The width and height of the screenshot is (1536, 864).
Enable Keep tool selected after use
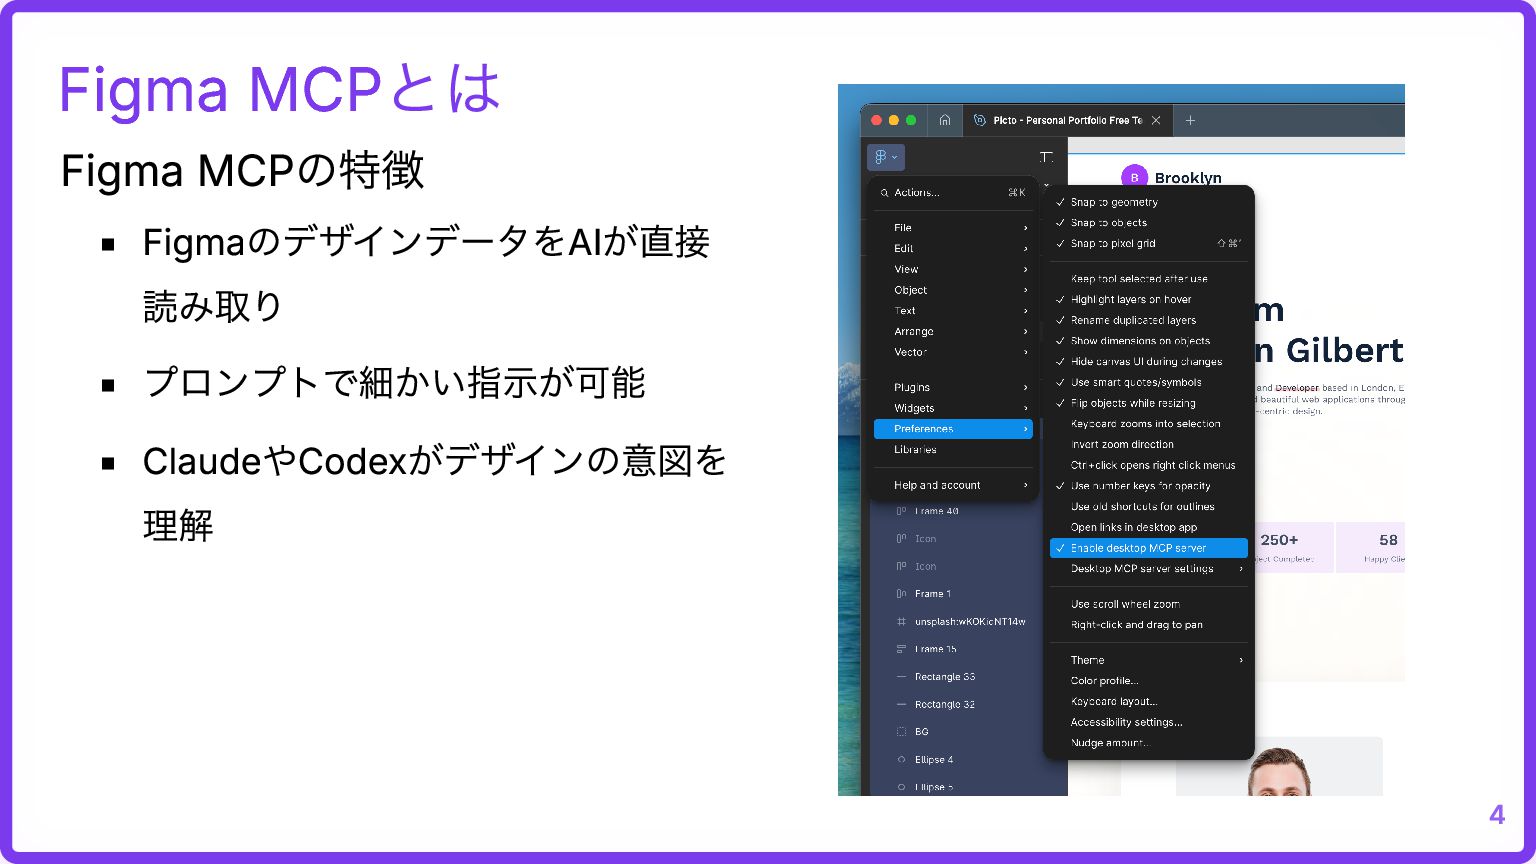[1149, 279]
